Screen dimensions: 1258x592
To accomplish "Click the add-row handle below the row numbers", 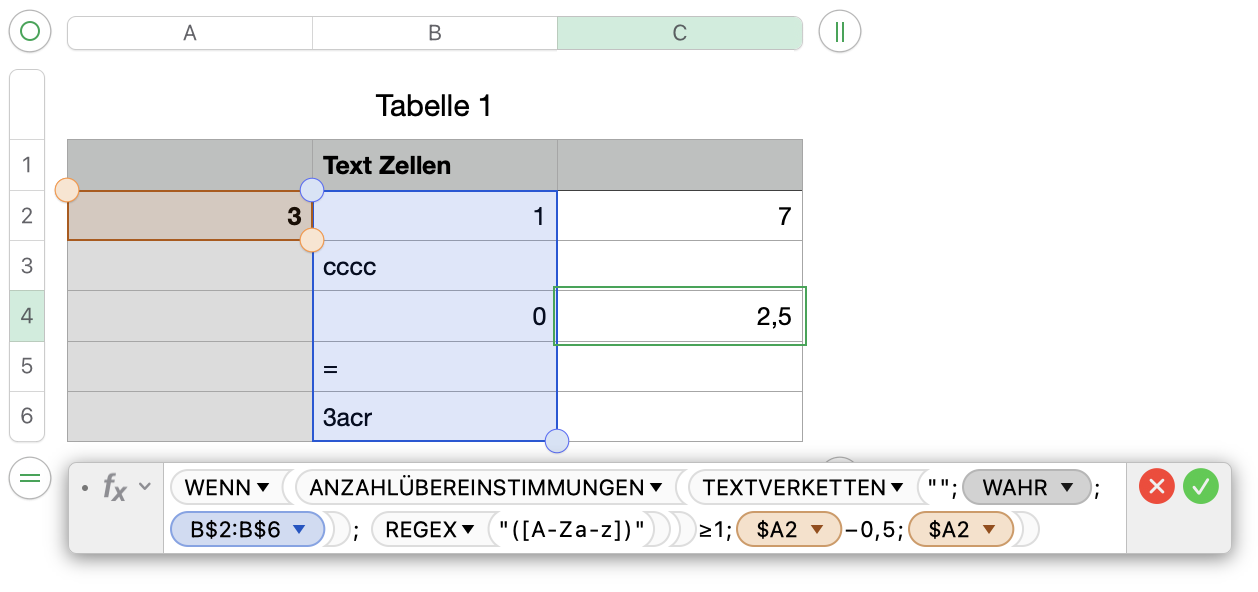I will (x=30, y=479).
